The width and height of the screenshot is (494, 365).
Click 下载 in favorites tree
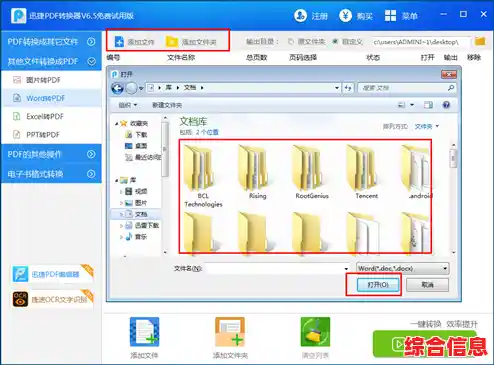pos(136,135)
